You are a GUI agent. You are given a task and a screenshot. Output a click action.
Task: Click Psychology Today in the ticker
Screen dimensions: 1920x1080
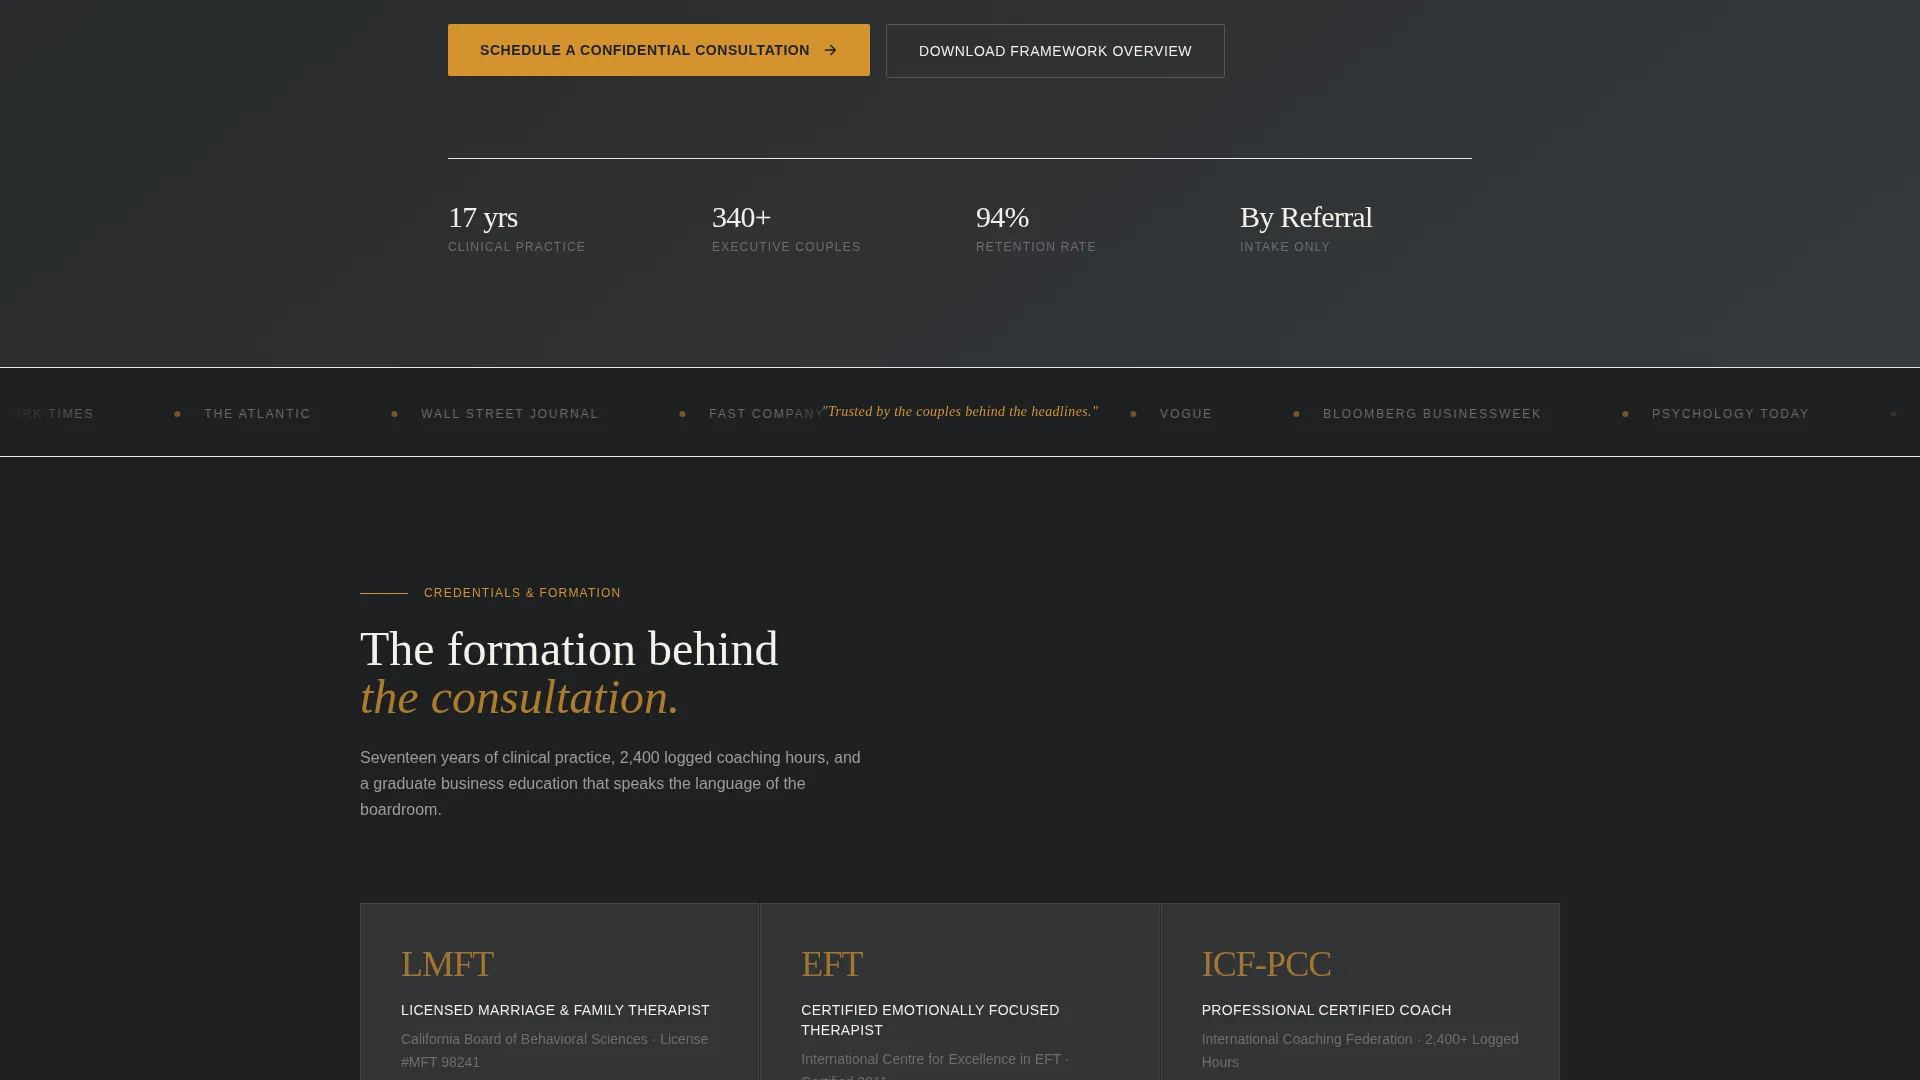1730,414
